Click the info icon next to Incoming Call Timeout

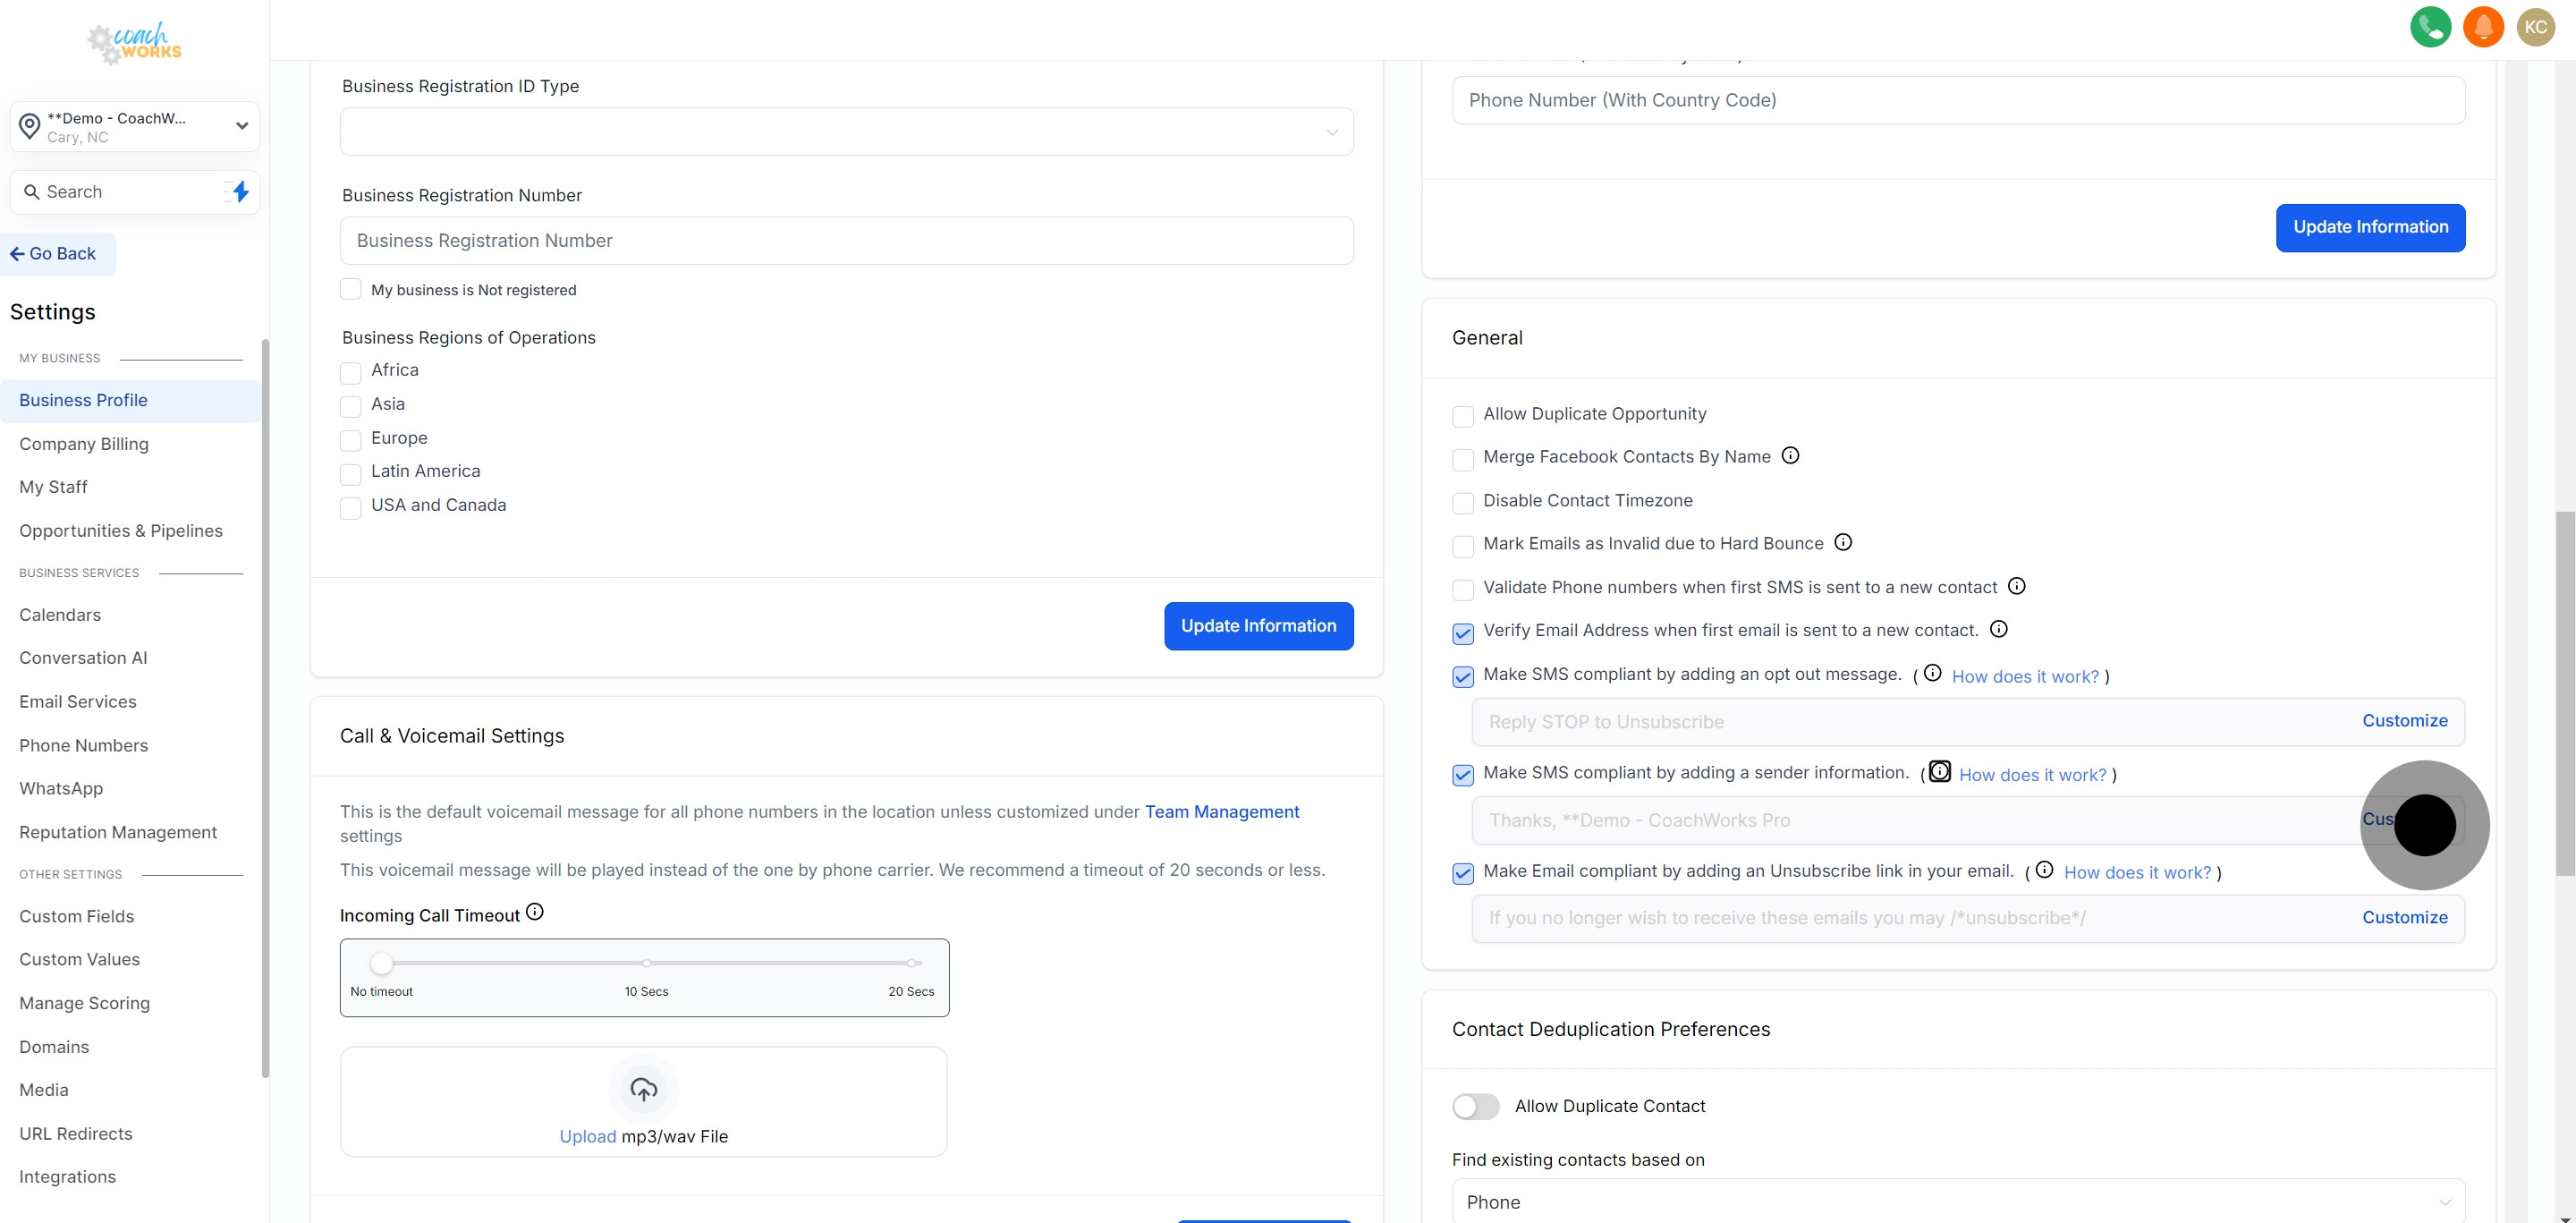[x=536, y=911]
